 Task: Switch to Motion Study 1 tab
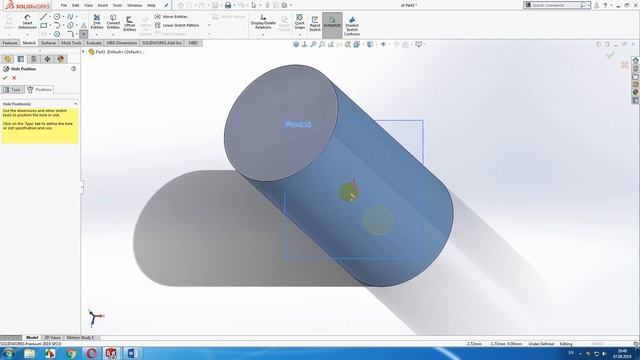pyautogui.click(x=80, y=338)
